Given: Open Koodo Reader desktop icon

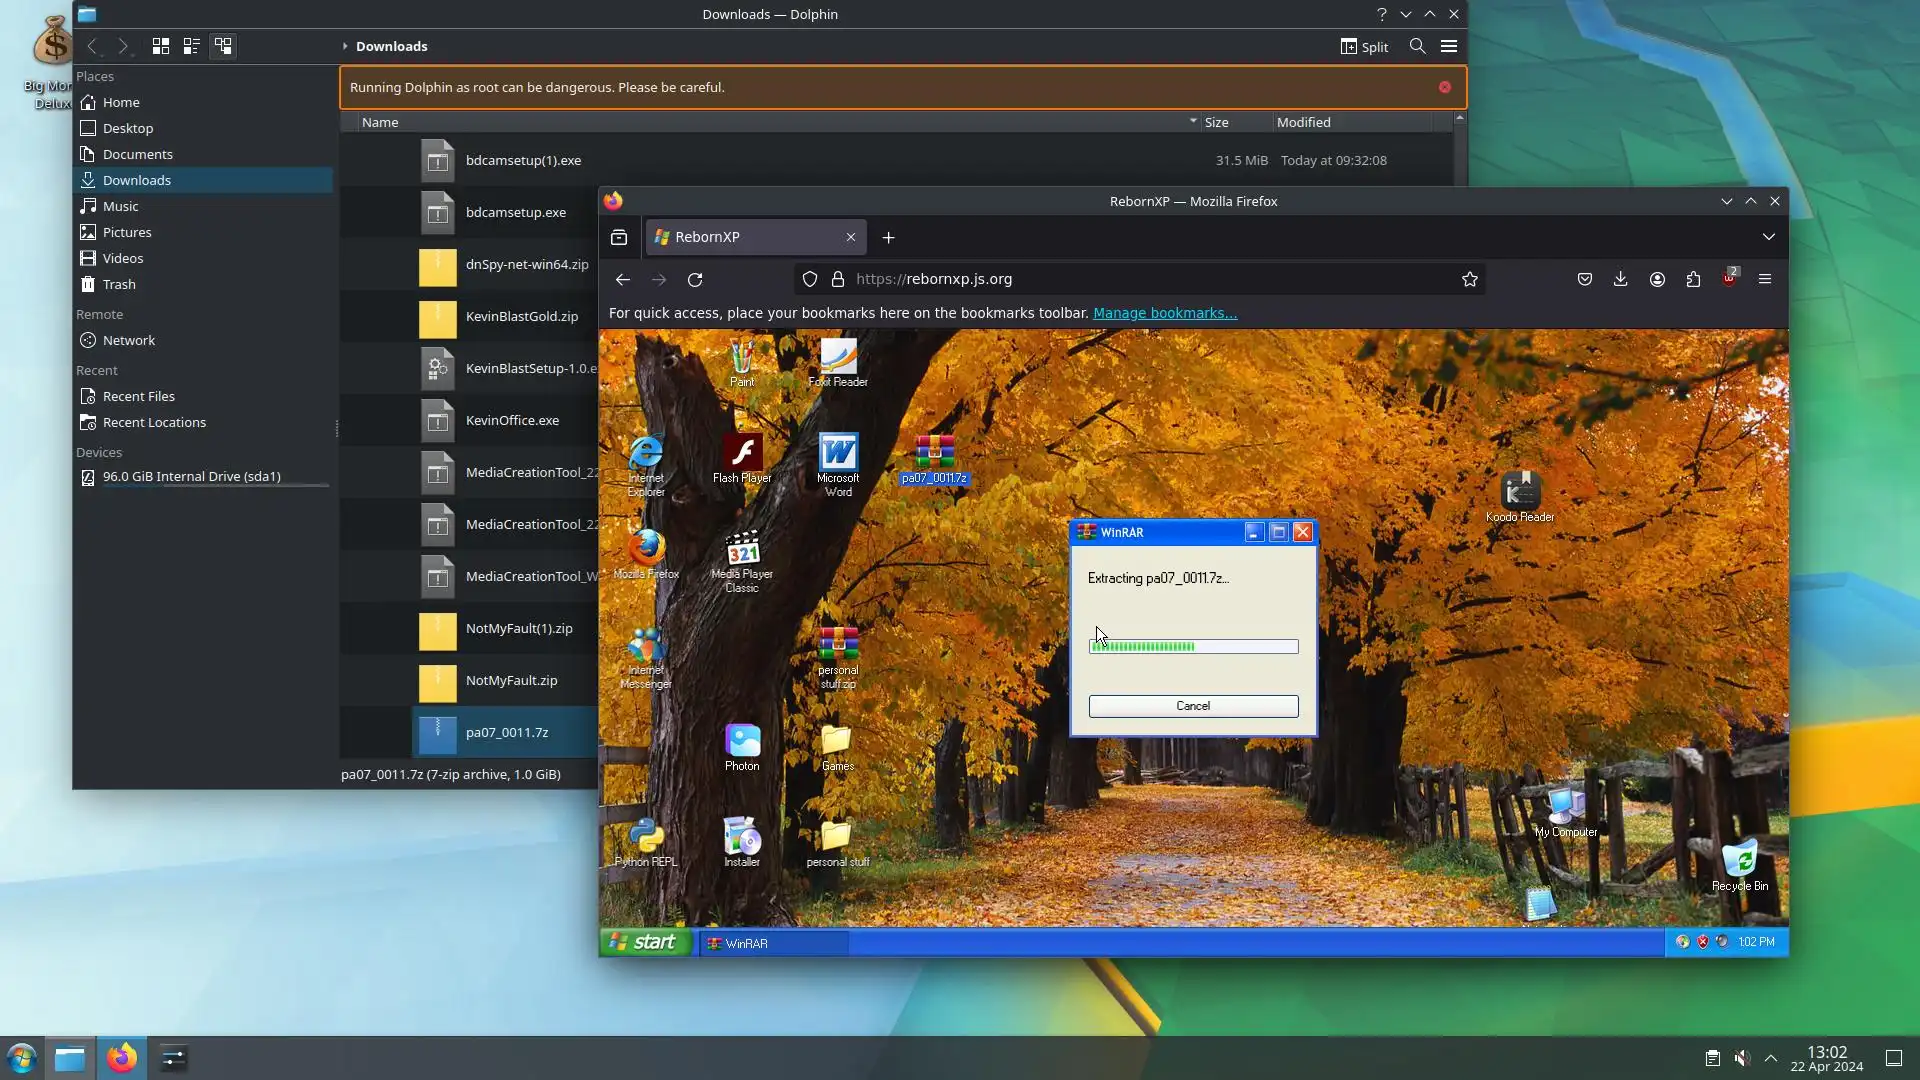Looking at the screenshot, I should 1520,491.
